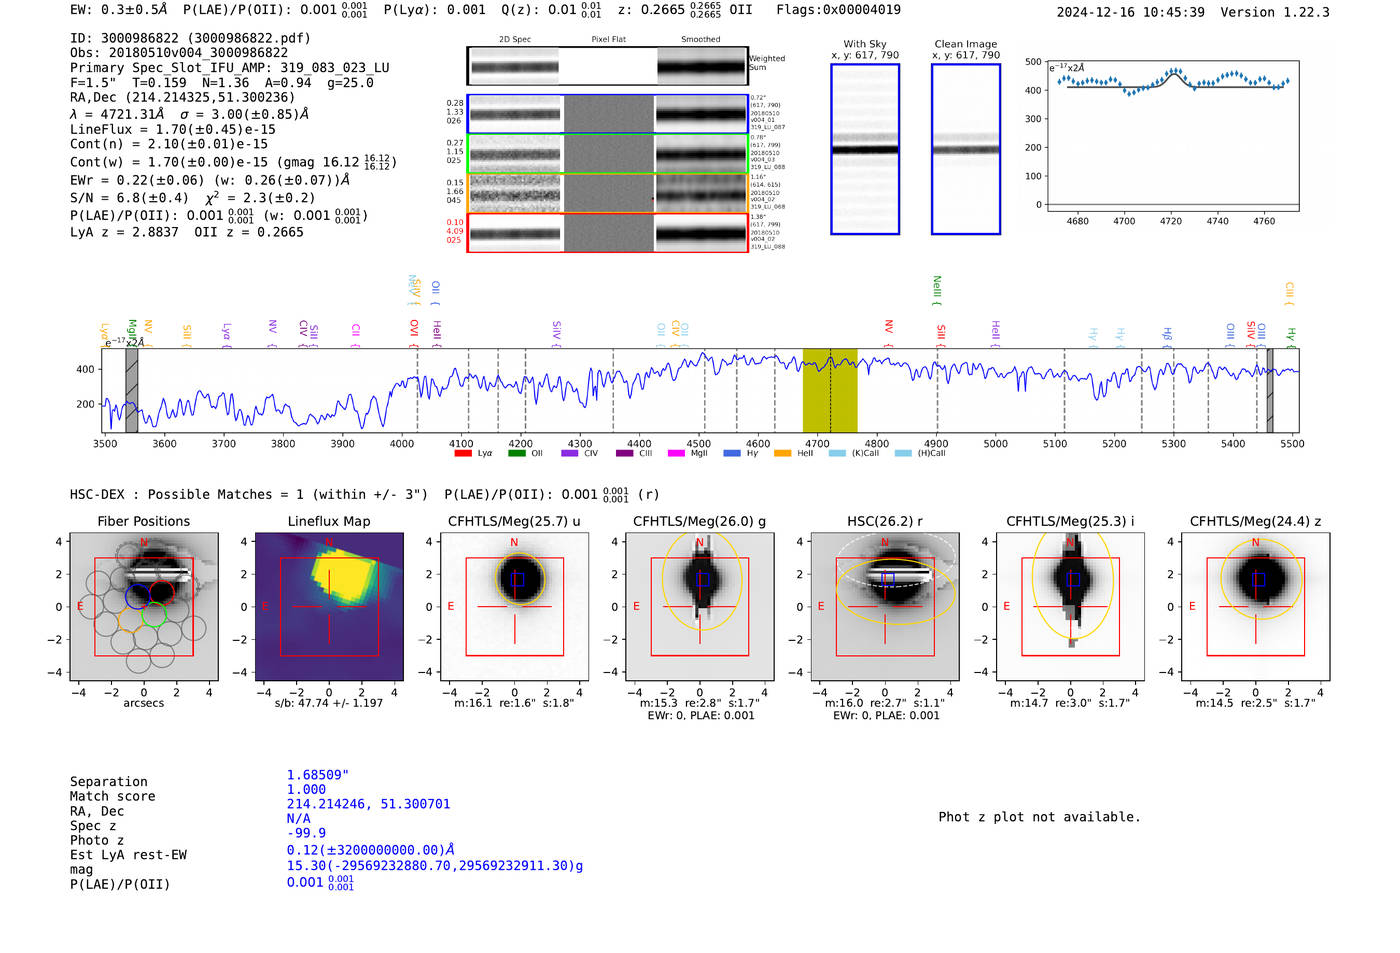Image resolution: width=1400 pixels, height=953 pixels.
Task: Click the "Phot z plot not available." message
Action: [x=1039, y=817]
